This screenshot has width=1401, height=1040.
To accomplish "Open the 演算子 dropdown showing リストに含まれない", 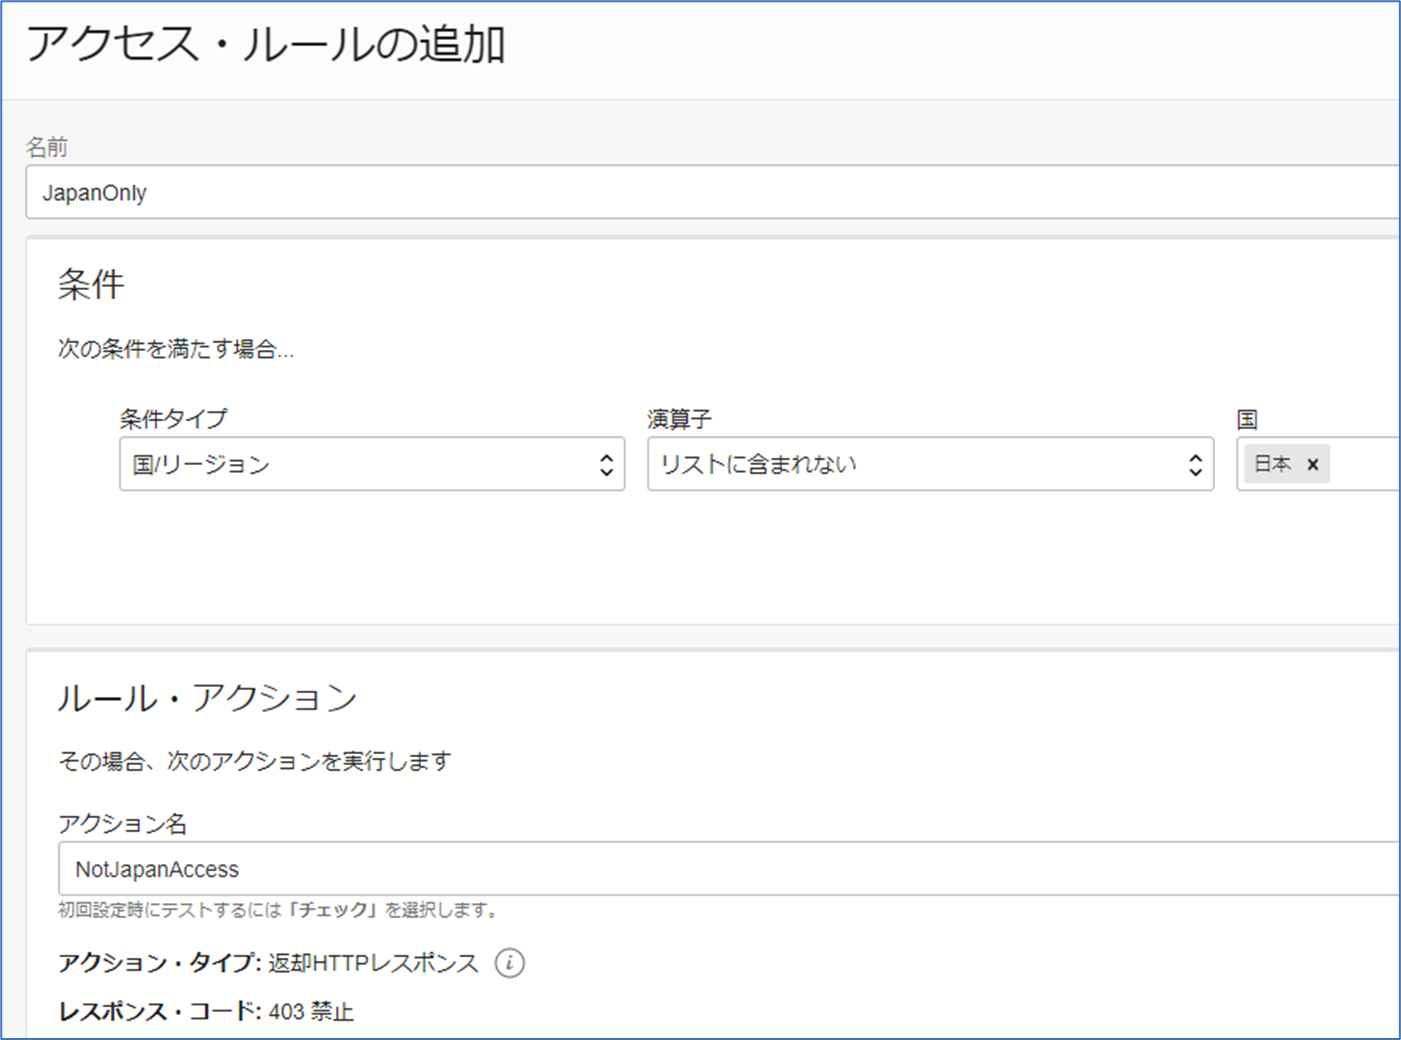I will [930, 464].
